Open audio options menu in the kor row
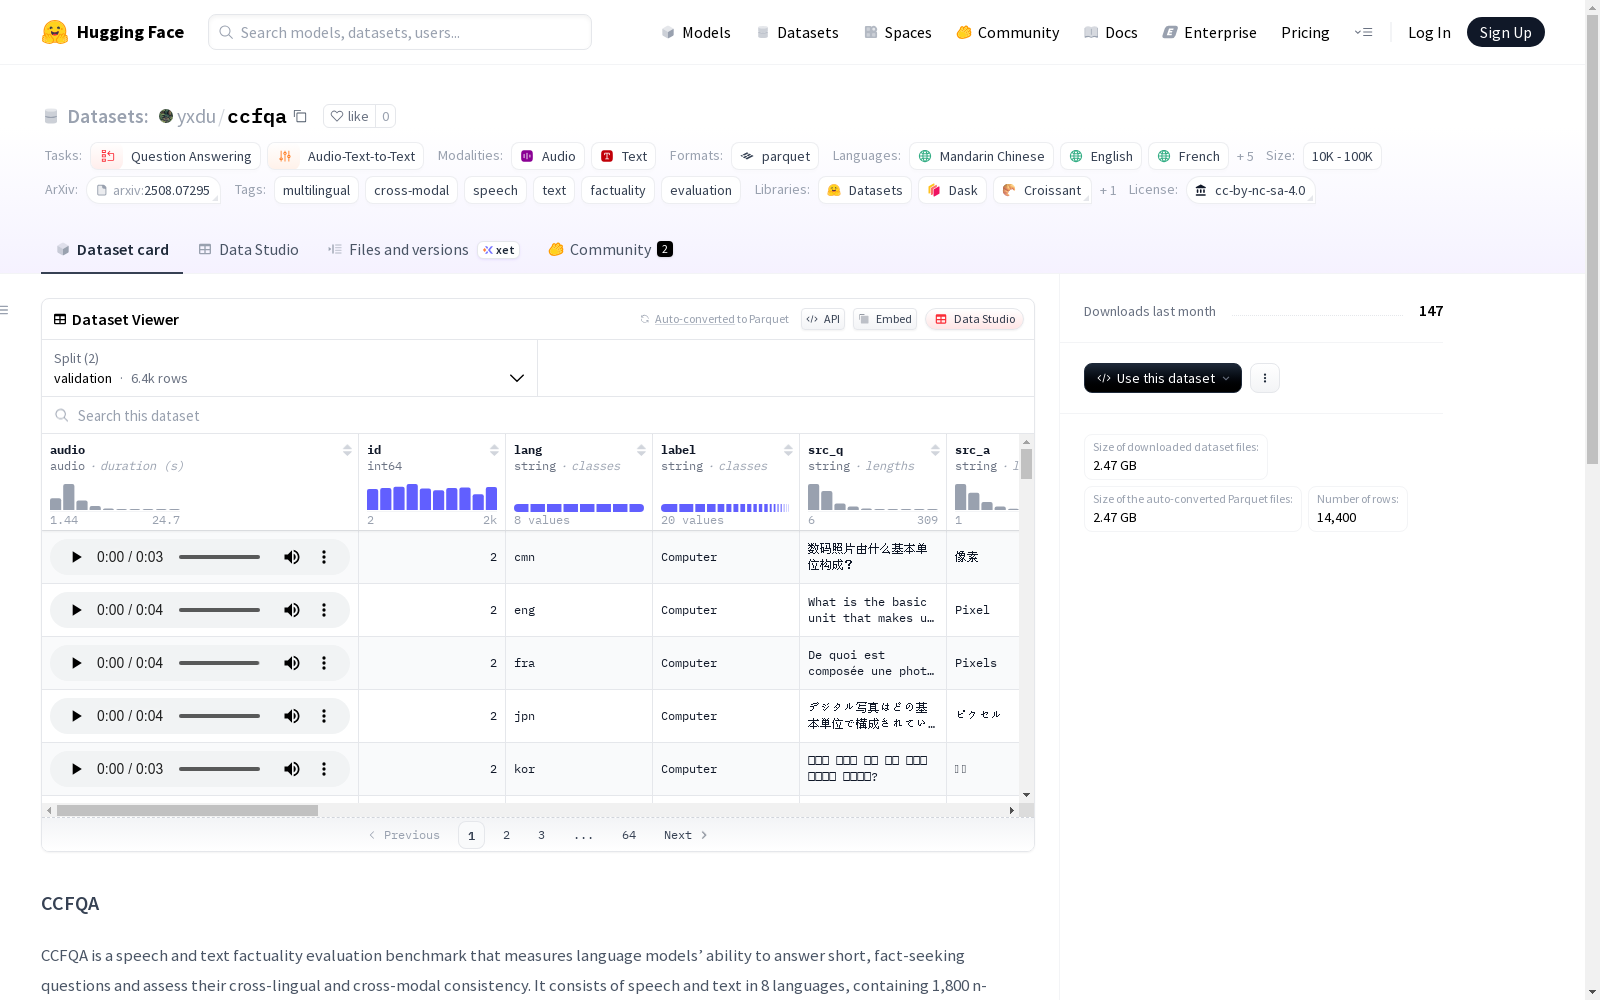Viewport: 1600px width, 1000px height. [x=324, y=769]
